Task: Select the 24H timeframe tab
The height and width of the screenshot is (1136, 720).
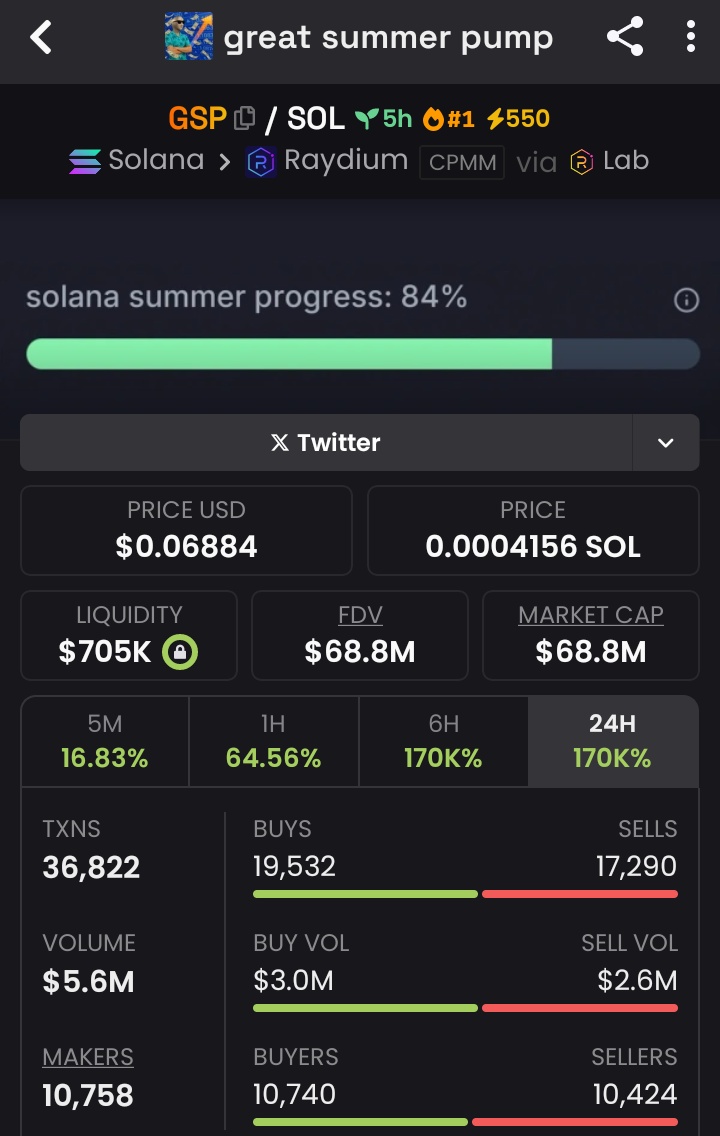Action: click(x=613, y=741)
